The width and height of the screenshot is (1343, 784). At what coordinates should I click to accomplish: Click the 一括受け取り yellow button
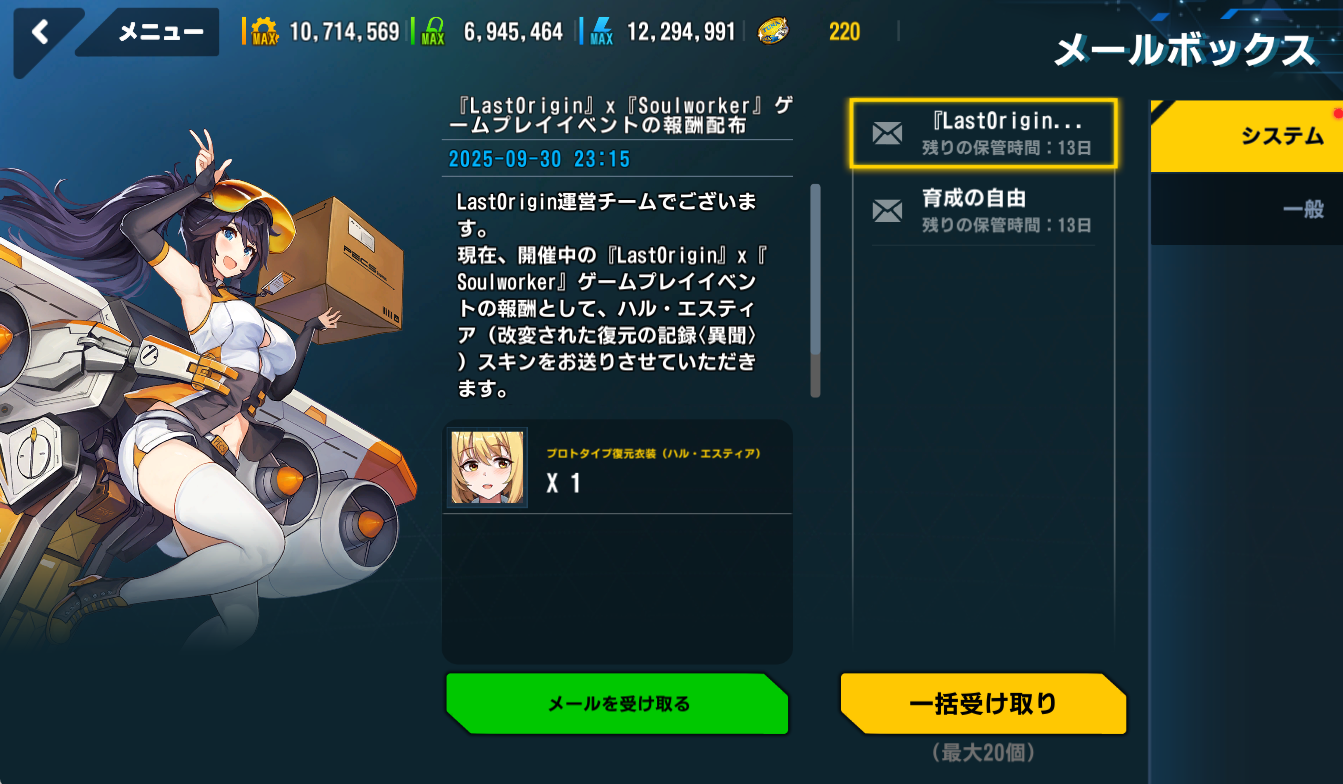point(983,704)
